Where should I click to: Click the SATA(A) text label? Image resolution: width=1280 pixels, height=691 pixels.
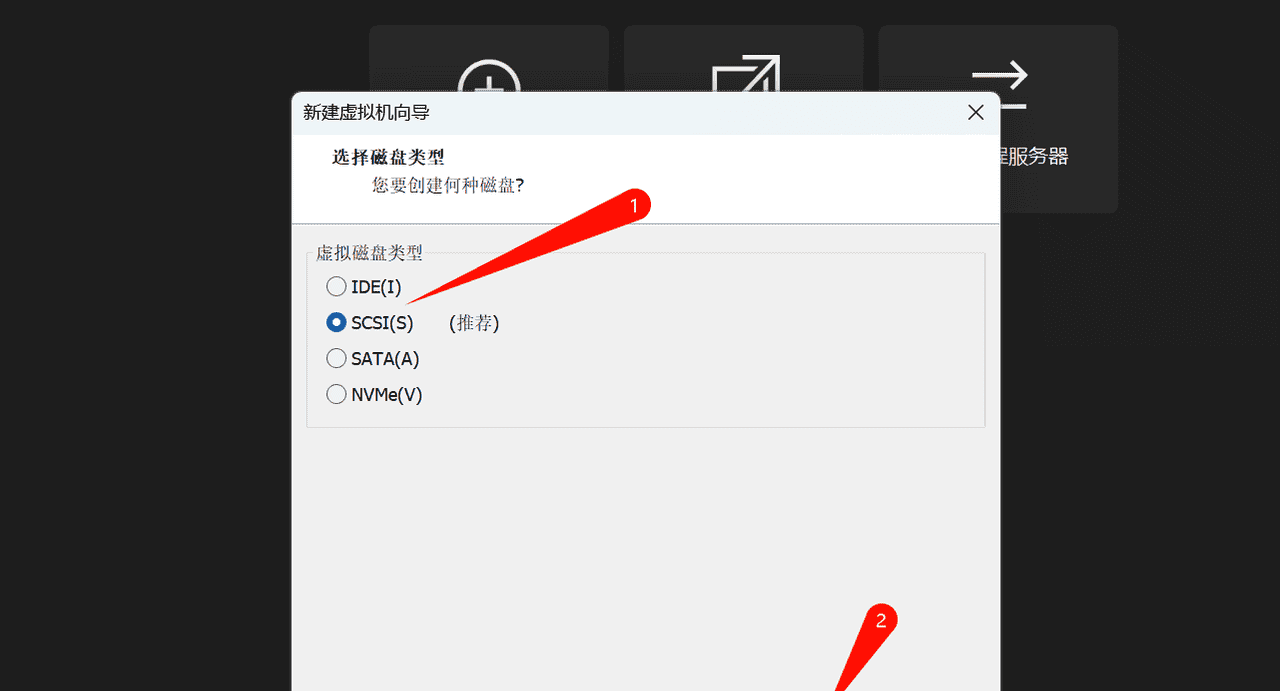click(385, 358)
